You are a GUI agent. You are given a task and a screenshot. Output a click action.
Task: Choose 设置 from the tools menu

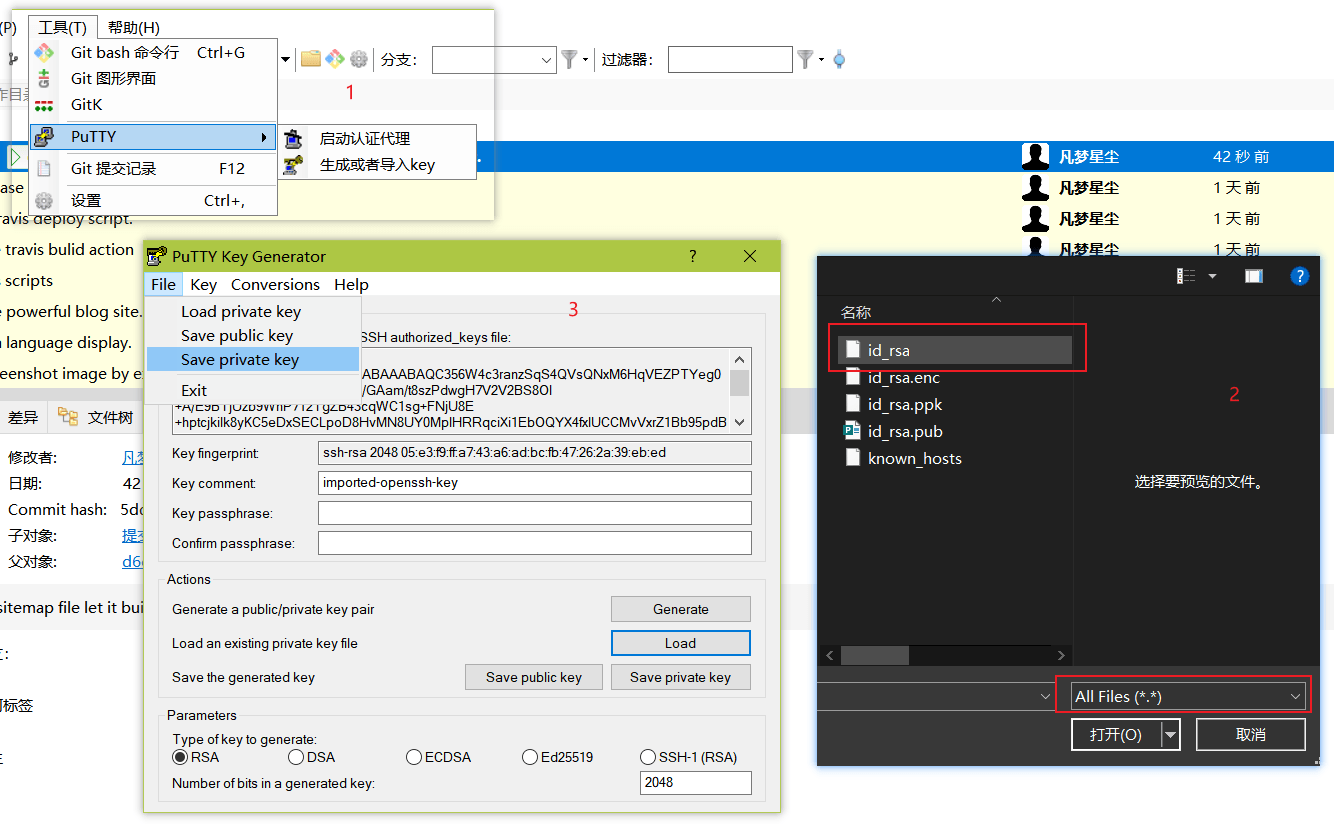coord(153,201)
